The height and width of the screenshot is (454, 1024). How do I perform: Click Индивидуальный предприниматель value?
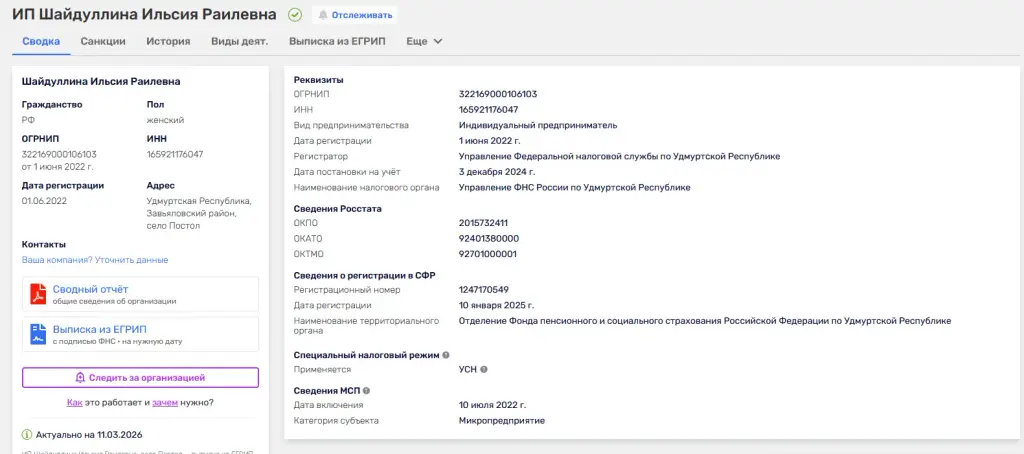pyautogui.click(x=538, y=125)
